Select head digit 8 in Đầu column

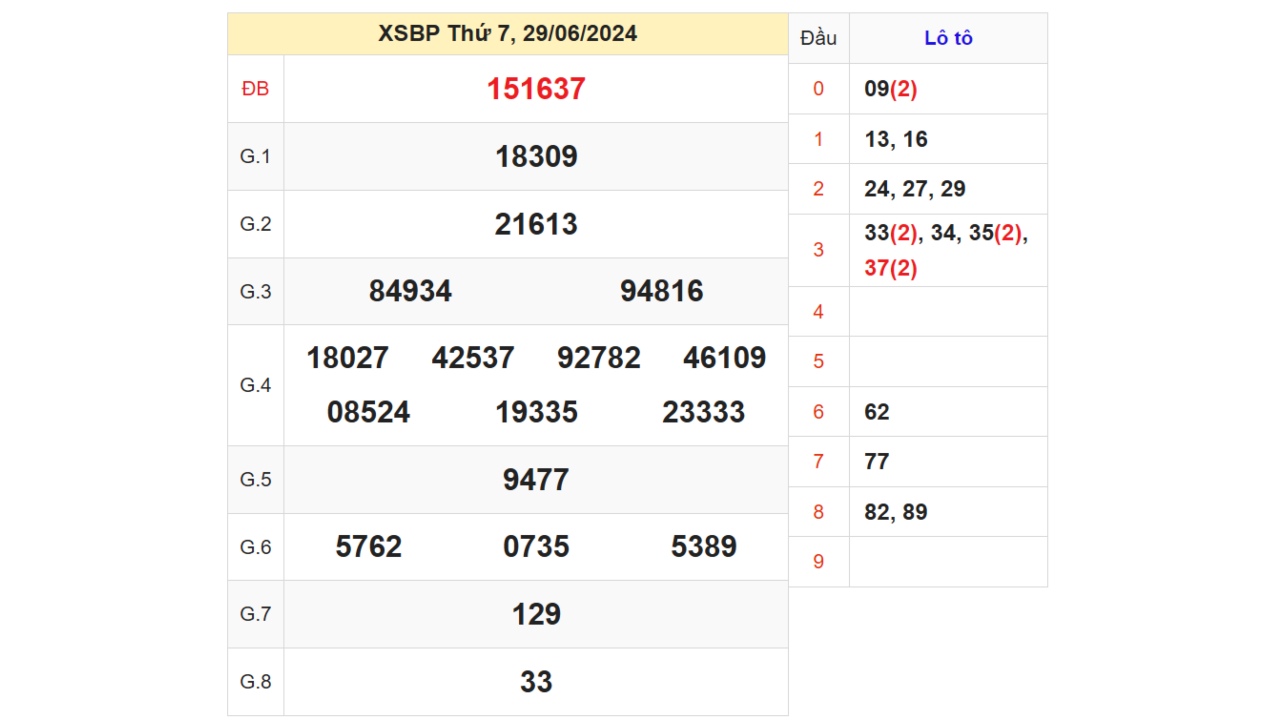pos(818,512)
